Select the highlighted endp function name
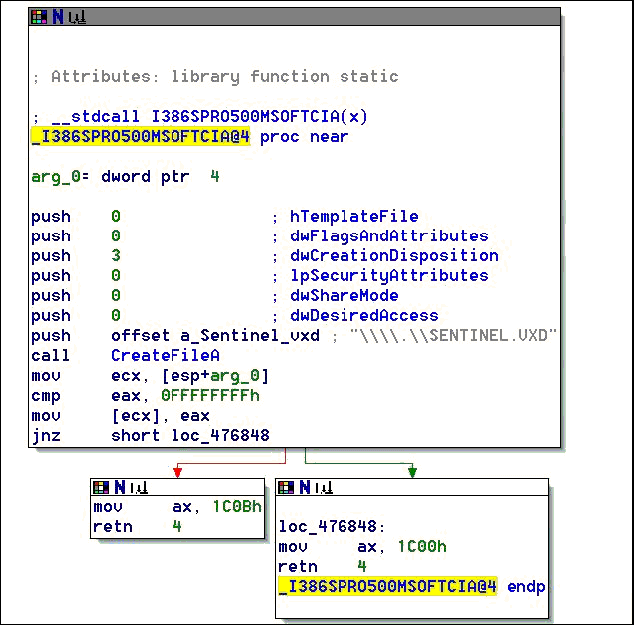 pyautogui.click(x=388, y=587)
